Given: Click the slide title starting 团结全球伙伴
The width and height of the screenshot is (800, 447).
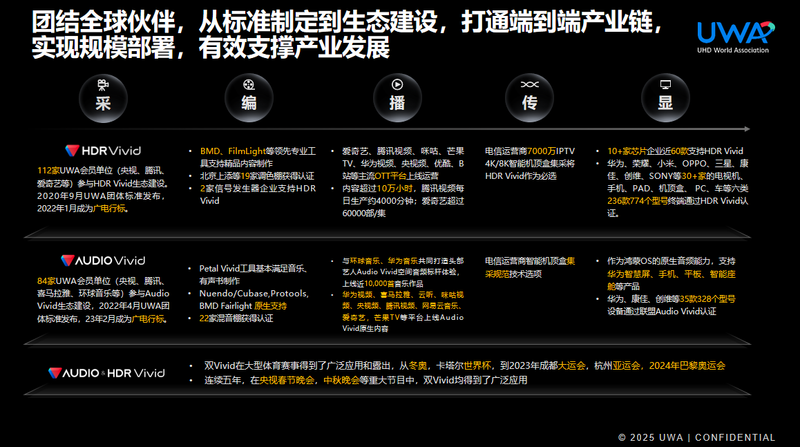Looking at the screenshot, I should click(347, 34).
